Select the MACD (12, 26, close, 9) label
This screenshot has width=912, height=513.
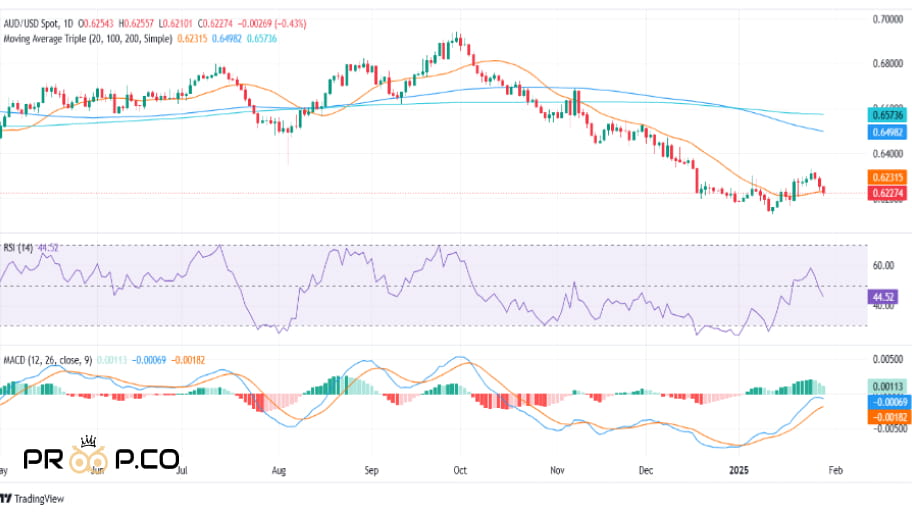(x=48, y=361)
